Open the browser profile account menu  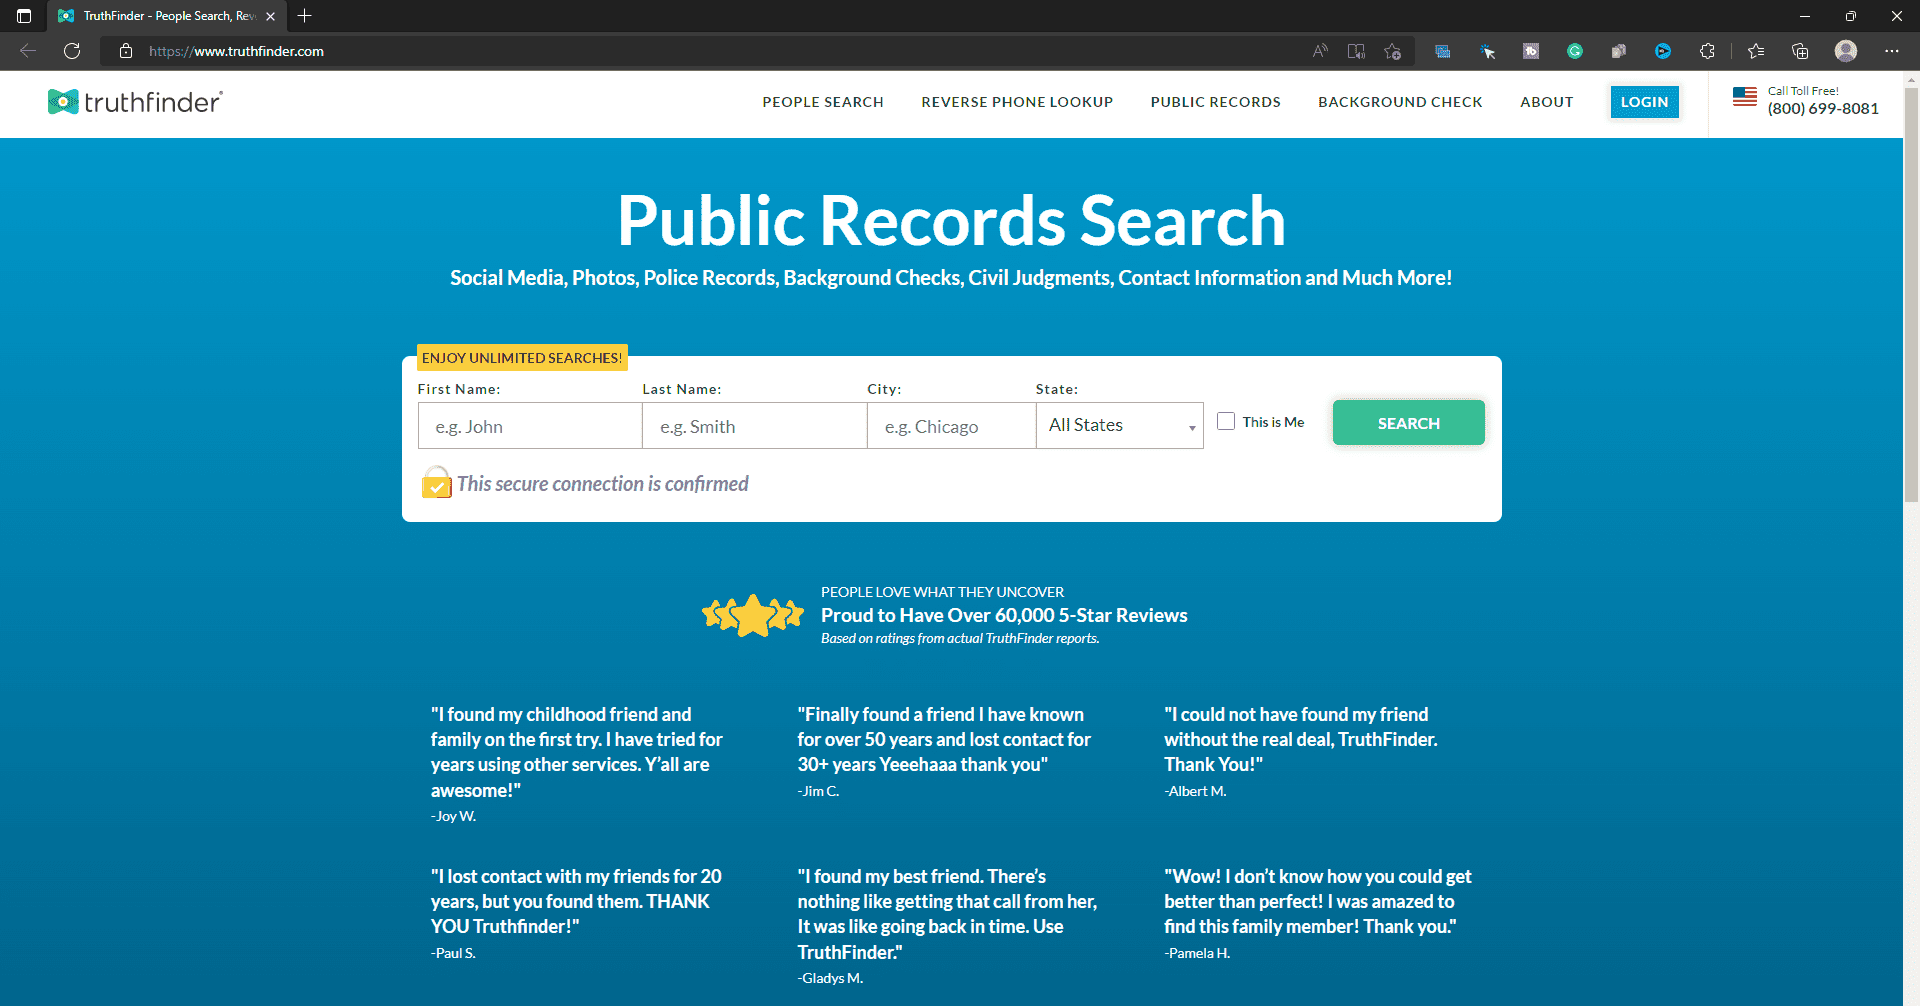(1846, 51)
